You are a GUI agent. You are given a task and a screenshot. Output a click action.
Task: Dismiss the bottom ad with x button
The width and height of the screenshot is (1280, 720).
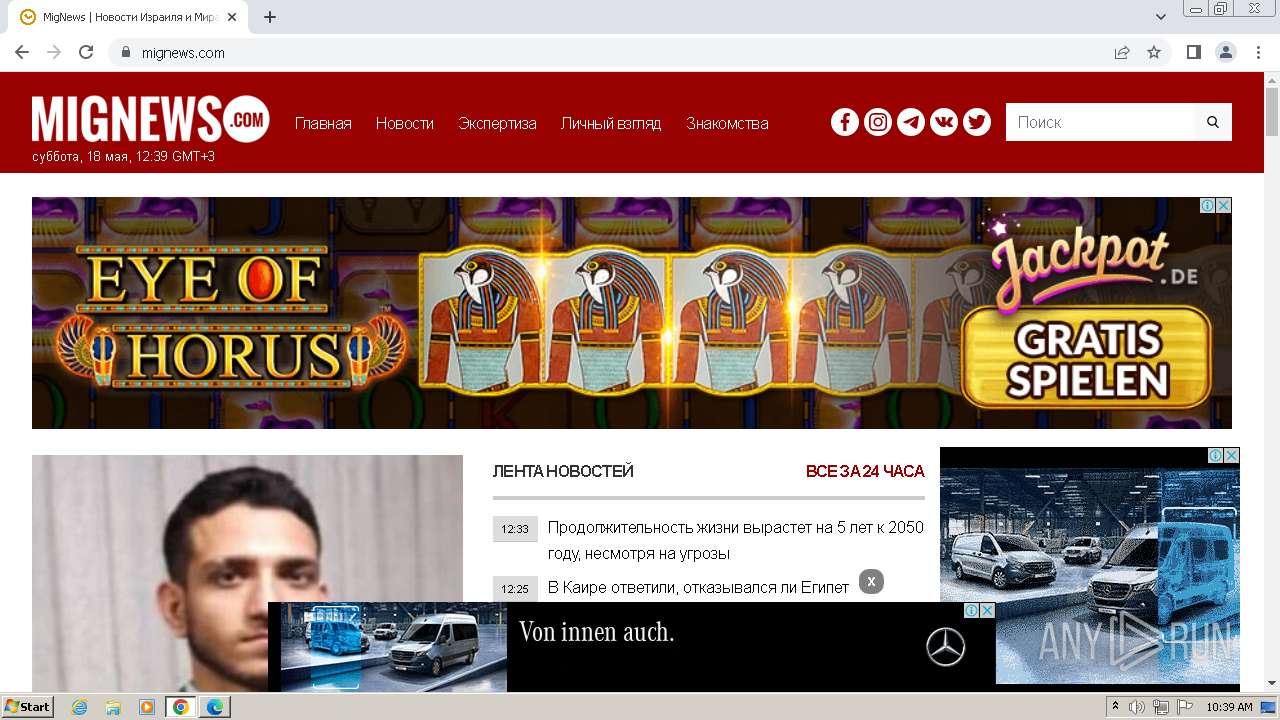[871, 581]
